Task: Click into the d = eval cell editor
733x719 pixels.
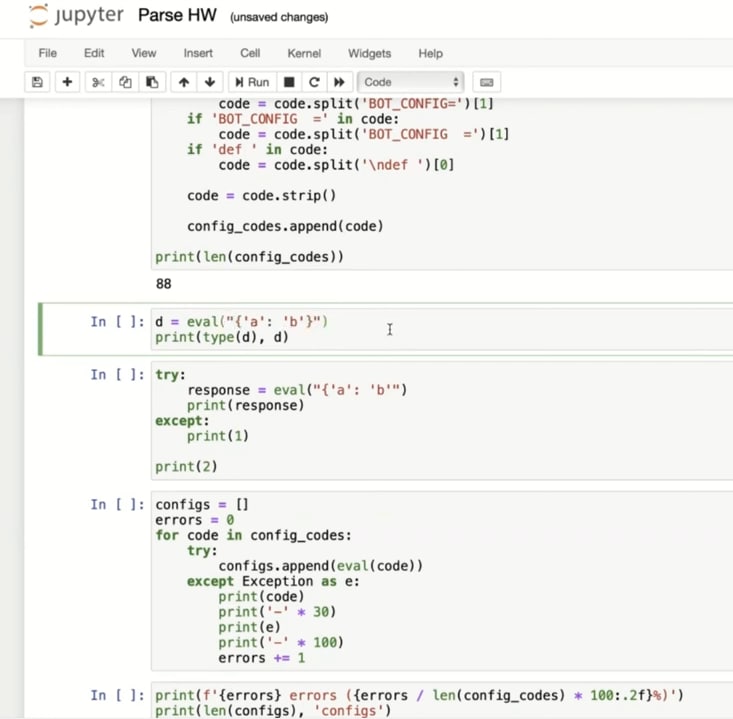Action: pyautogui.click(x=442, y=329)
